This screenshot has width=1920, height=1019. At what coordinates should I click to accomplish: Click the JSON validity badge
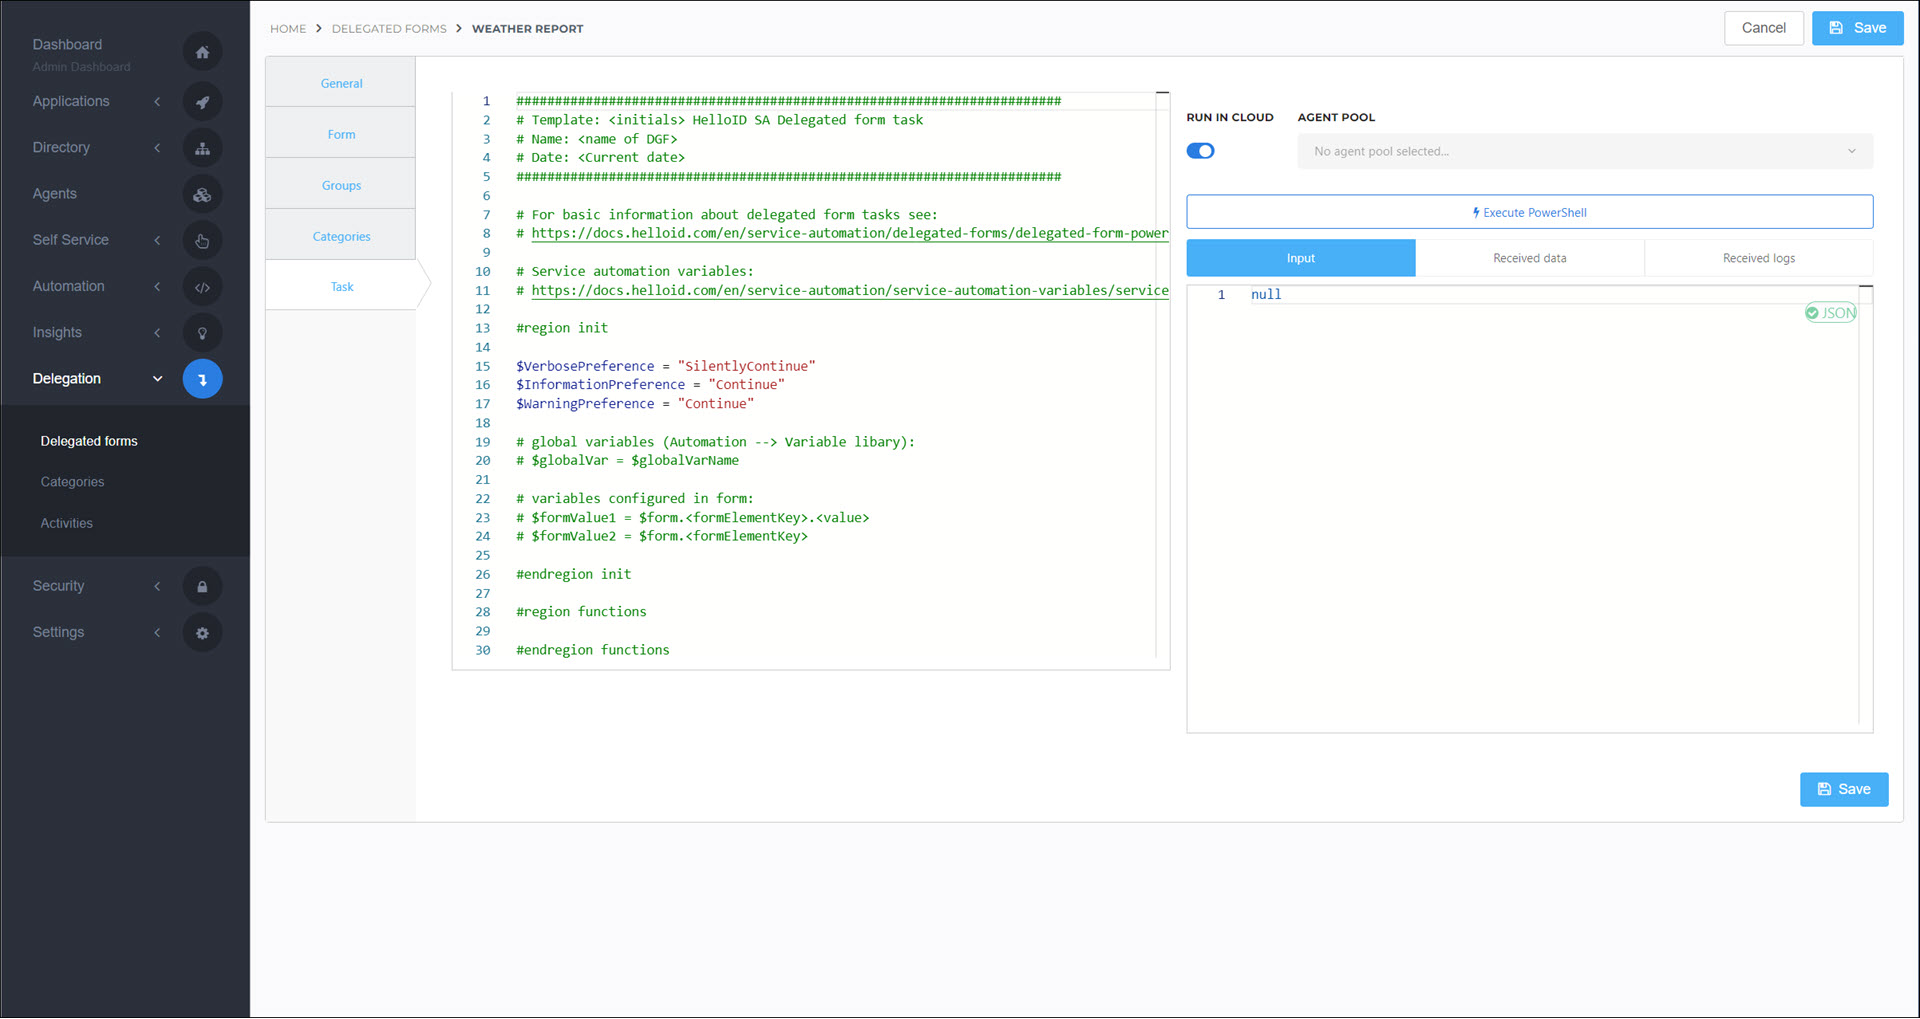click(x=1830, y=313)
